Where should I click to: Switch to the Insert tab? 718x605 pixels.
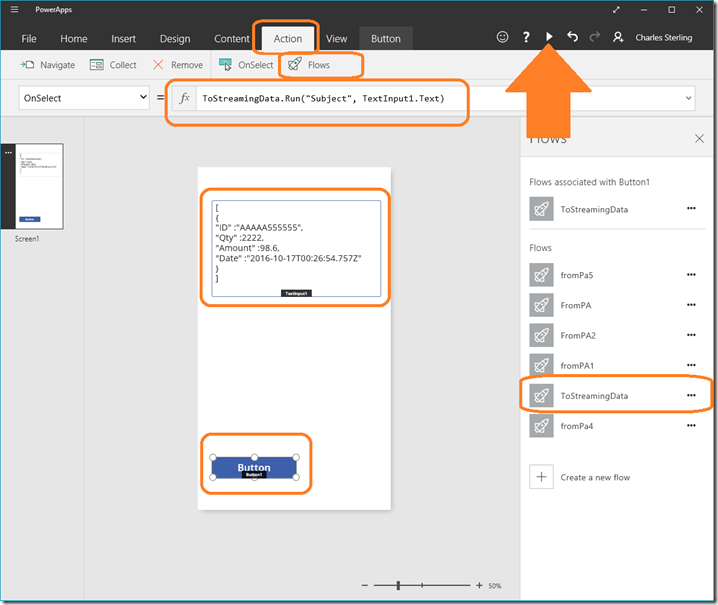coord(124,39)
